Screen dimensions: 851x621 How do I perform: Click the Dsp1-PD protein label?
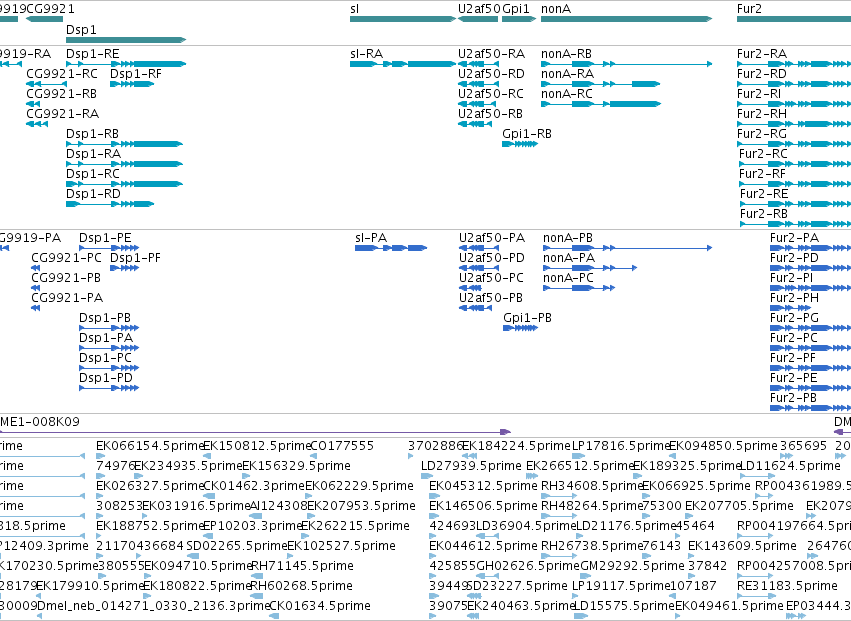coord(106,378)
